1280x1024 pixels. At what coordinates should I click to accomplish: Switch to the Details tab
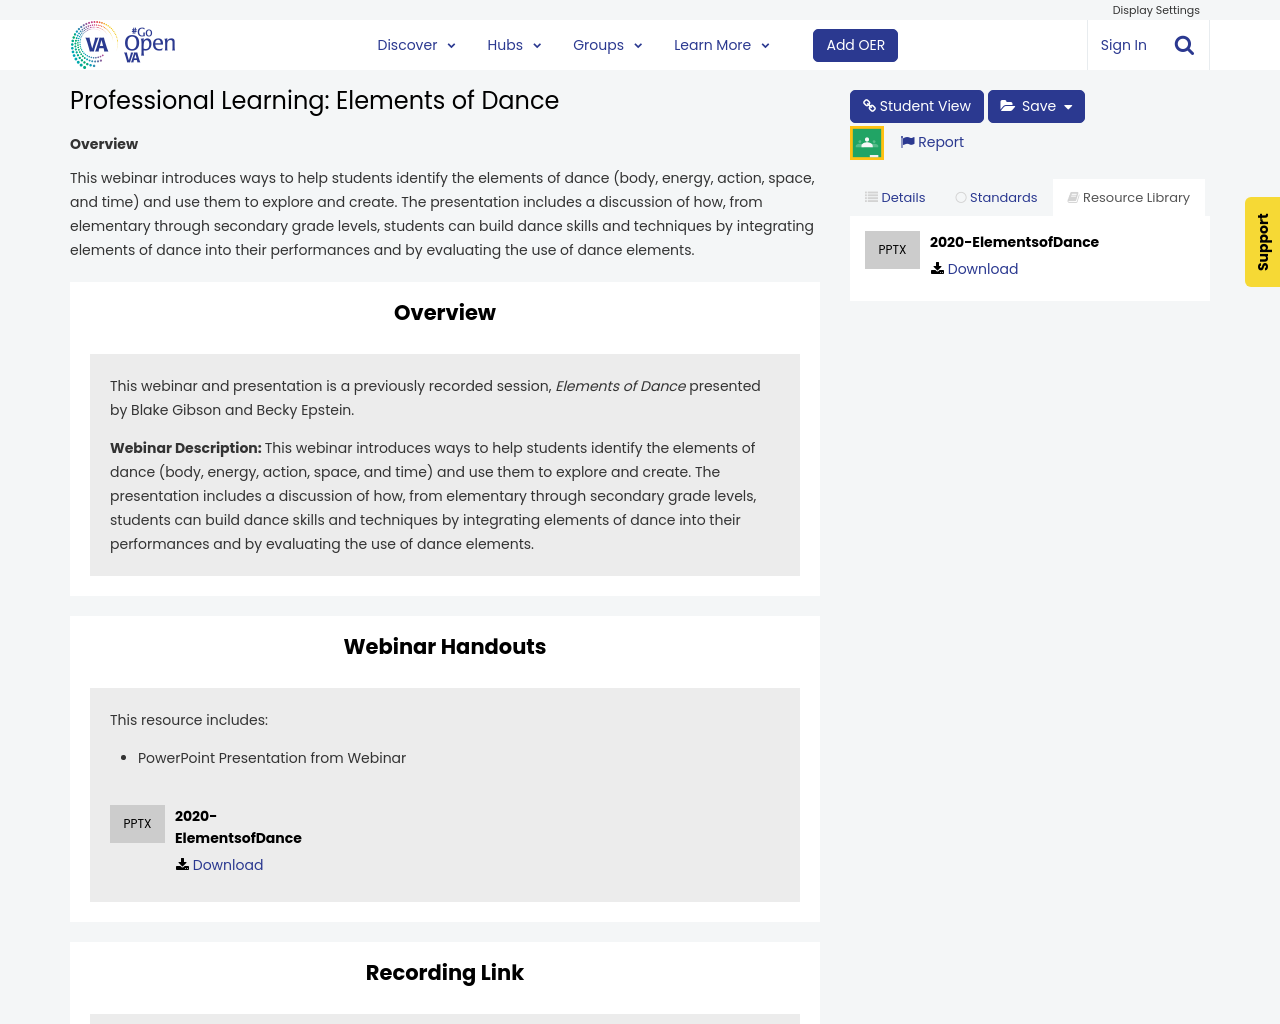coord(894,196)
